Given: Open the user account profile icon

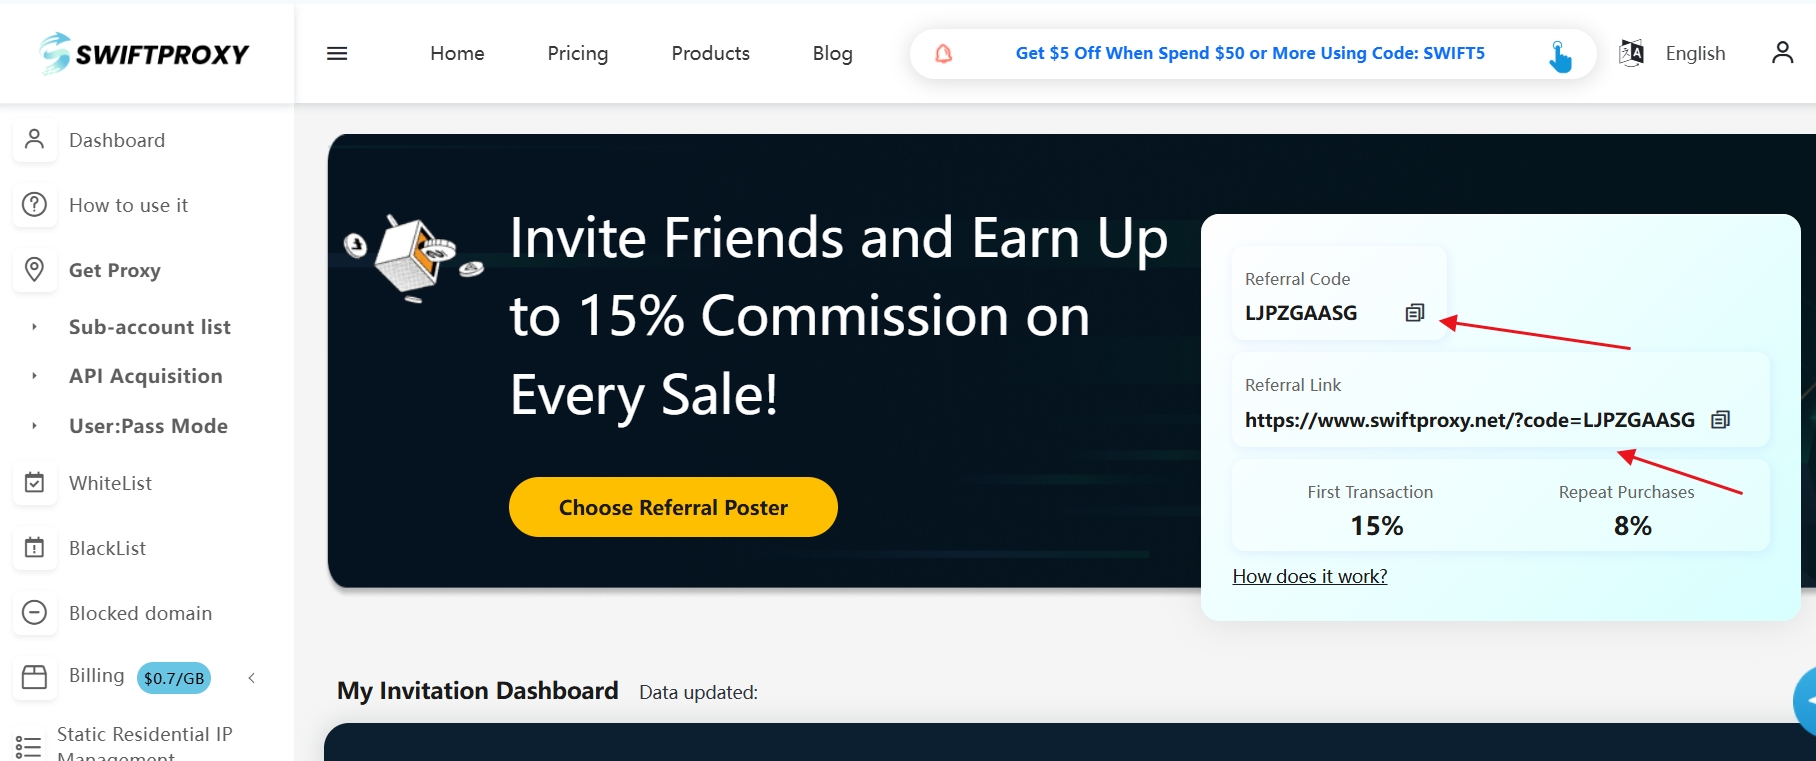Looking at the screenshot, I should point(1782,53).
